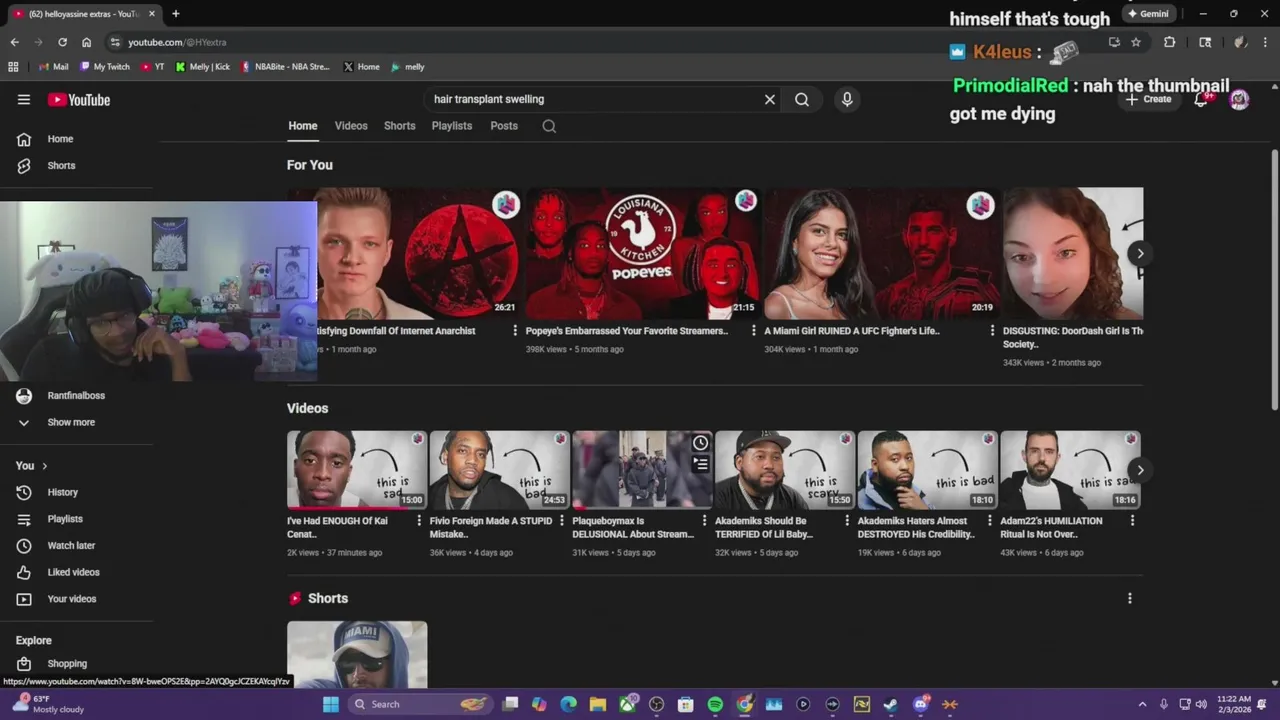Click the browser address bar URL
The width and height of the screenshot is (1280, 720).
point(177,42)
